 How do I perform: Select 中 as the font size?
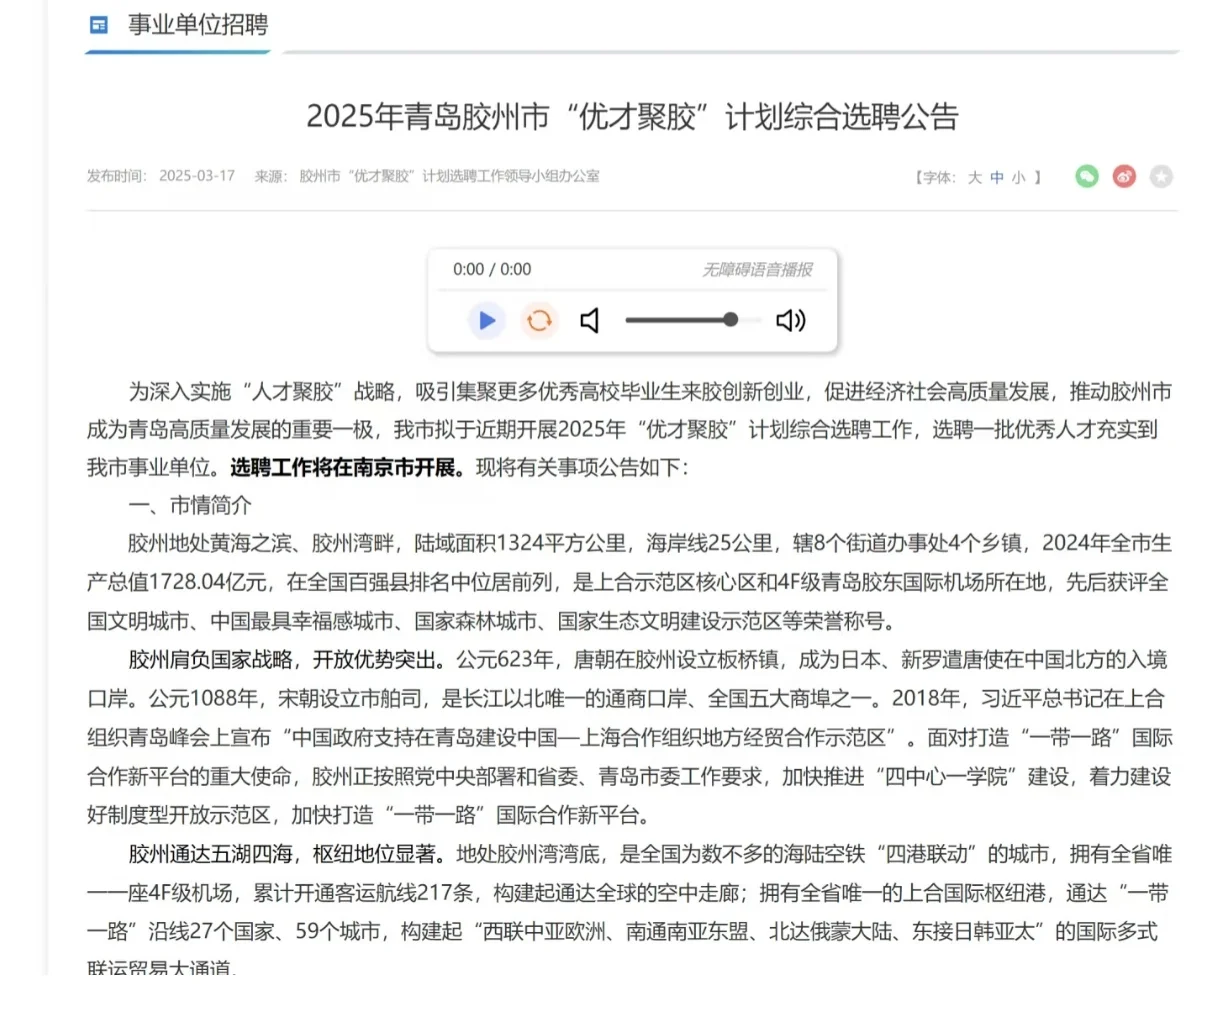coord(997,177)
